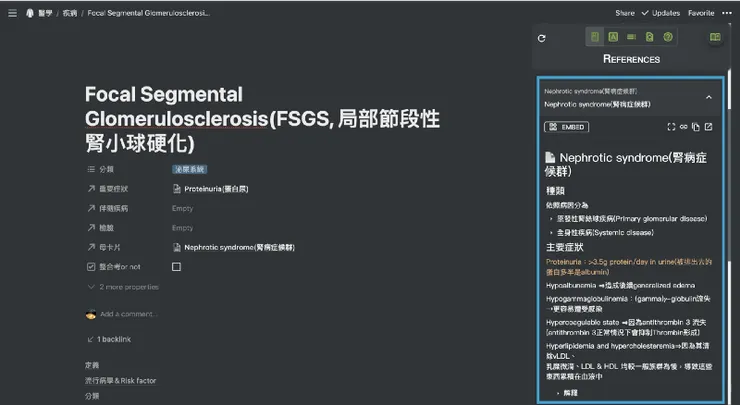Click the EMBED button
The width and height of the screenshot is (740, 405).
[567, 127]
